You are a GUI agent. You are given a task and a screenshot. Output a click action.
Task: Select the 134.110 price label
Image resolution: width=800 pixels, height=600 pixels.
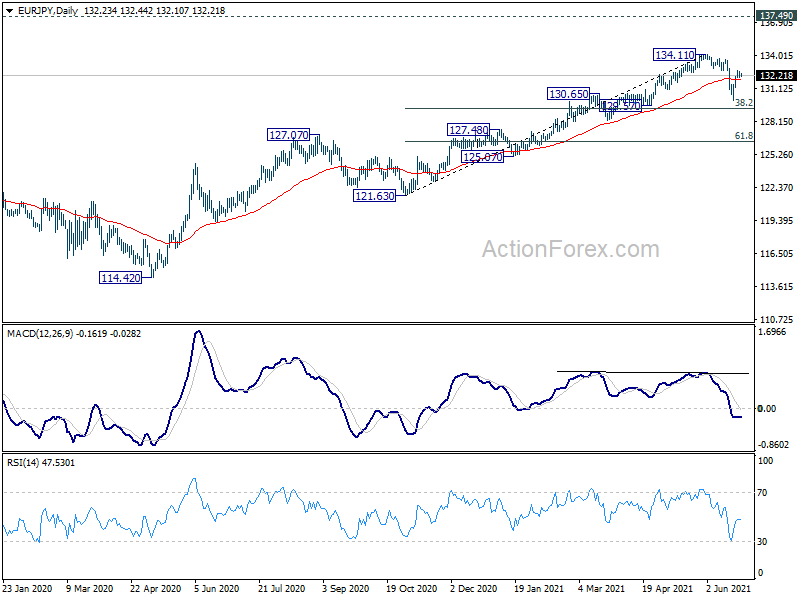[x=674, y=55]
